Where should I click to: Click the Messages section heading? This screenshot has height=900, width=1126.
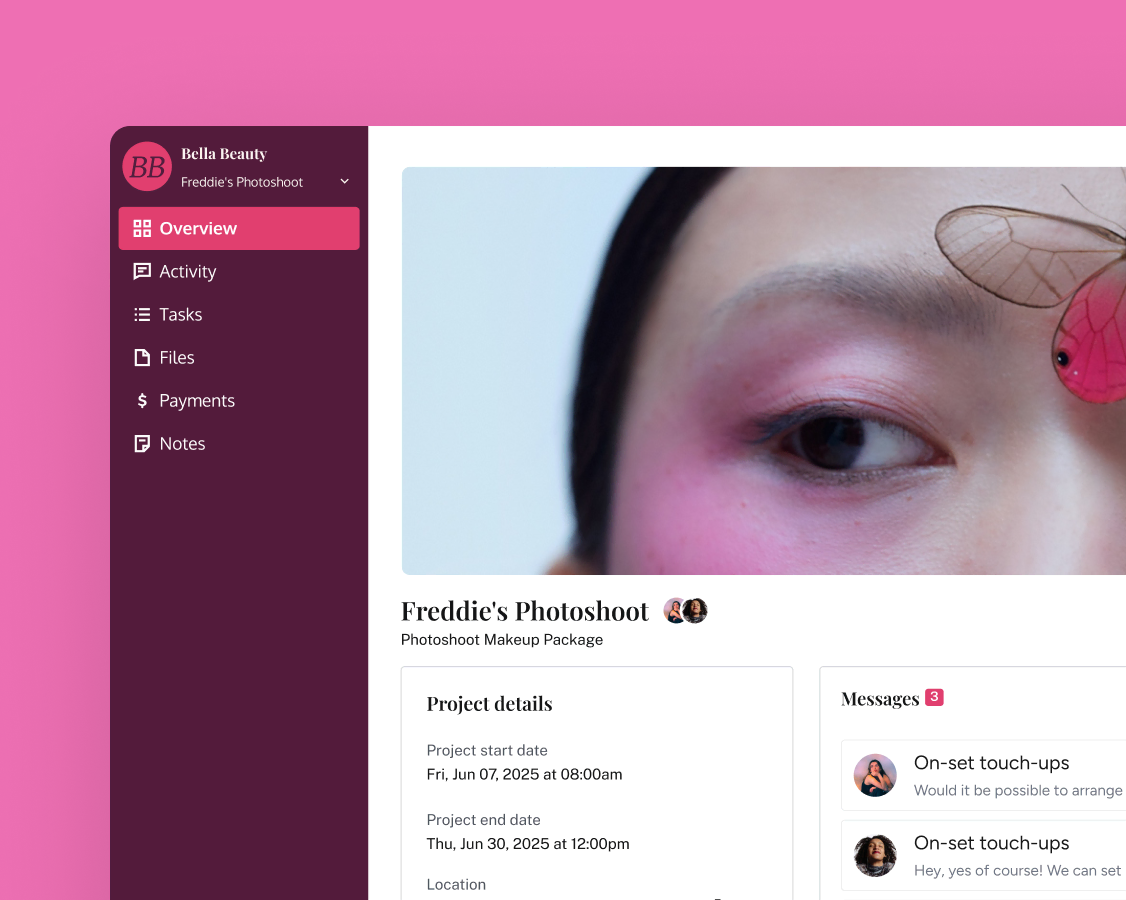point(880,699)
